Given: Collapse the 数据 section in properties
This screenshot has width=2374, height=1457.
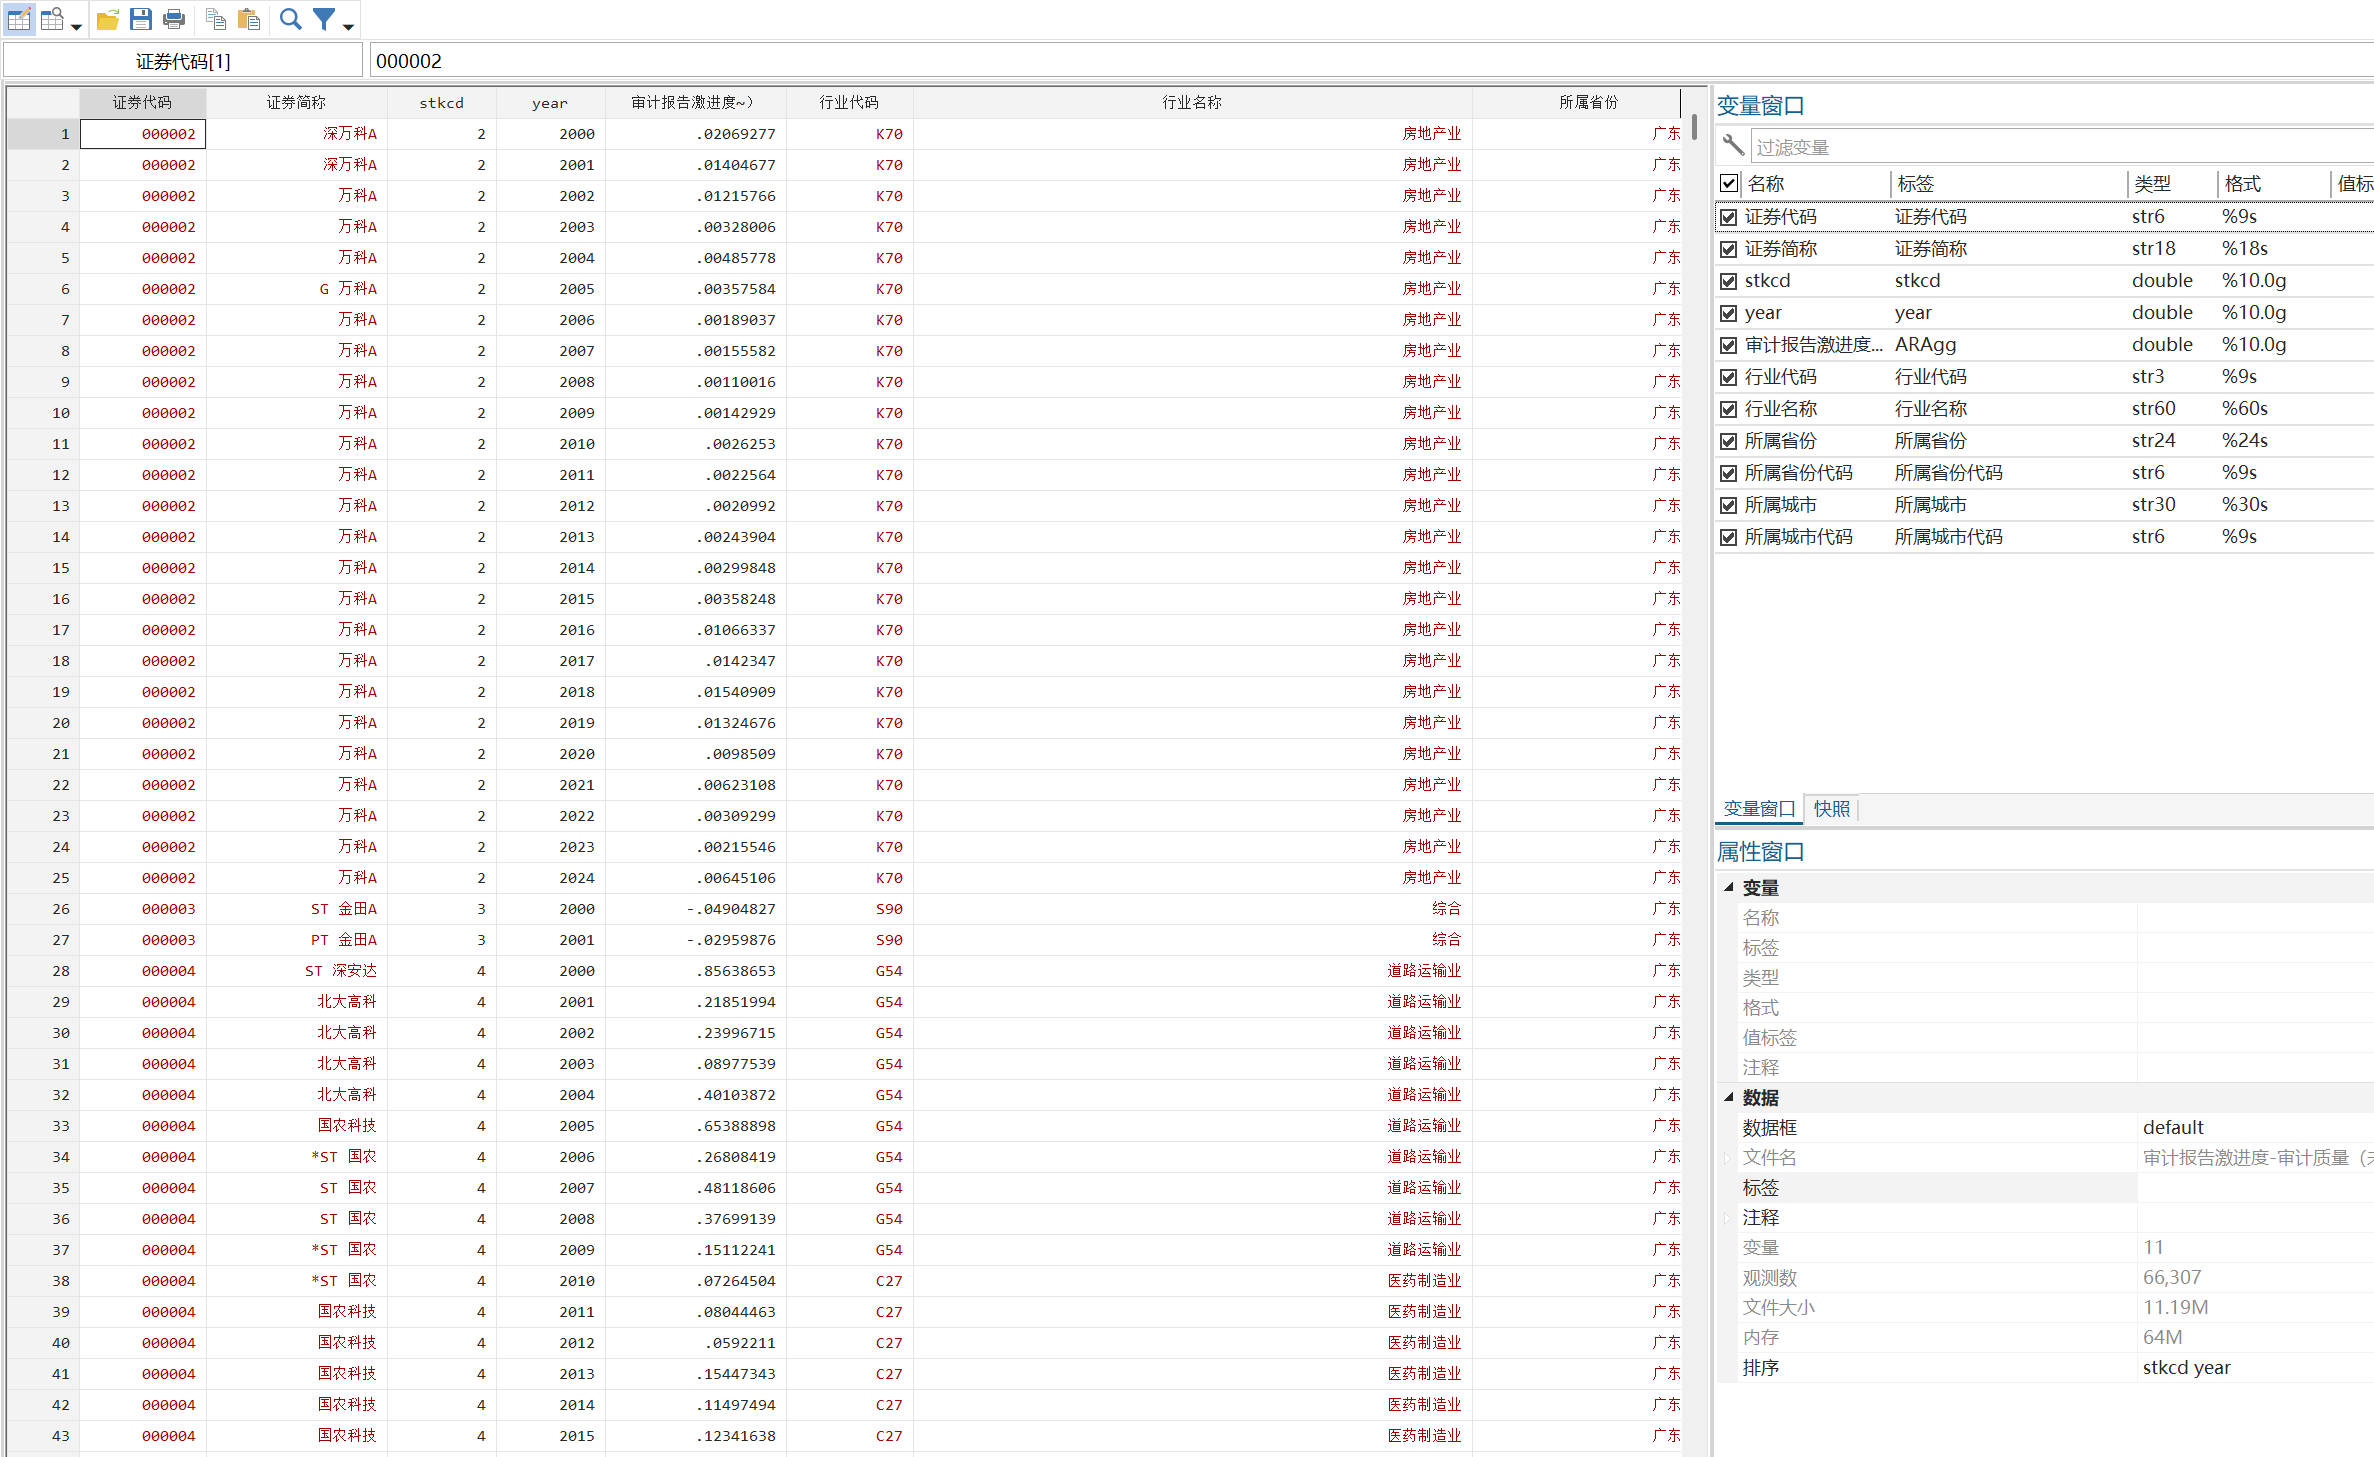Looking at the screenshot, I should 1729,1097.
